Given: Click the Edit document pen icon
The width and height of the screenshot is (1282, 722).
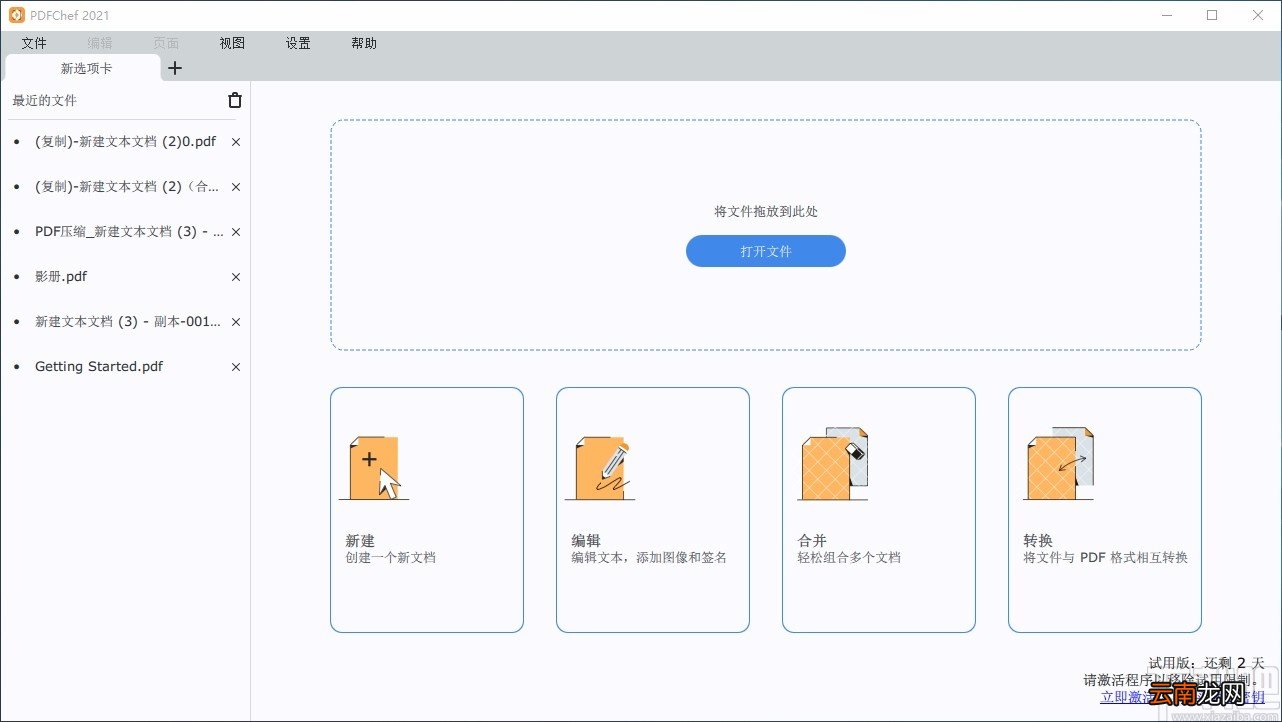Looking at the screenshot, I should (x=600, y=468).
